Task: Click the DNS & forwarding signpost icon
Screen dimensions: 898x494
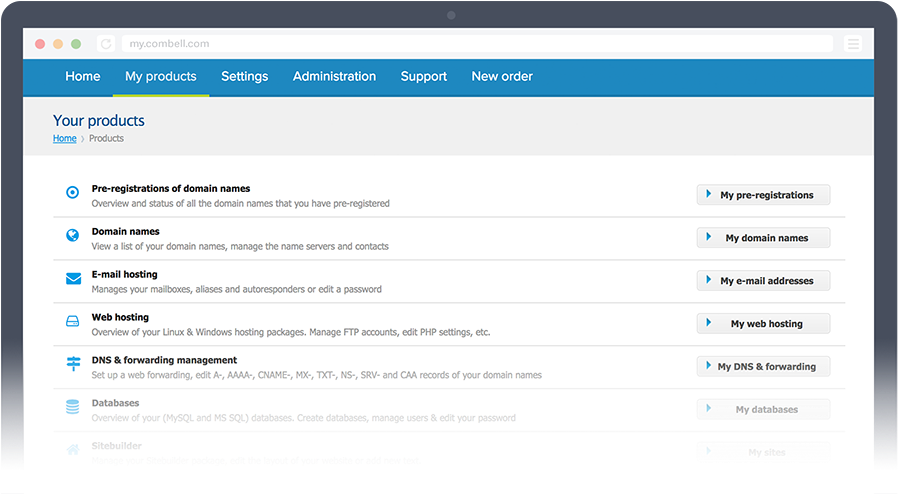Action: coord(73,364)
